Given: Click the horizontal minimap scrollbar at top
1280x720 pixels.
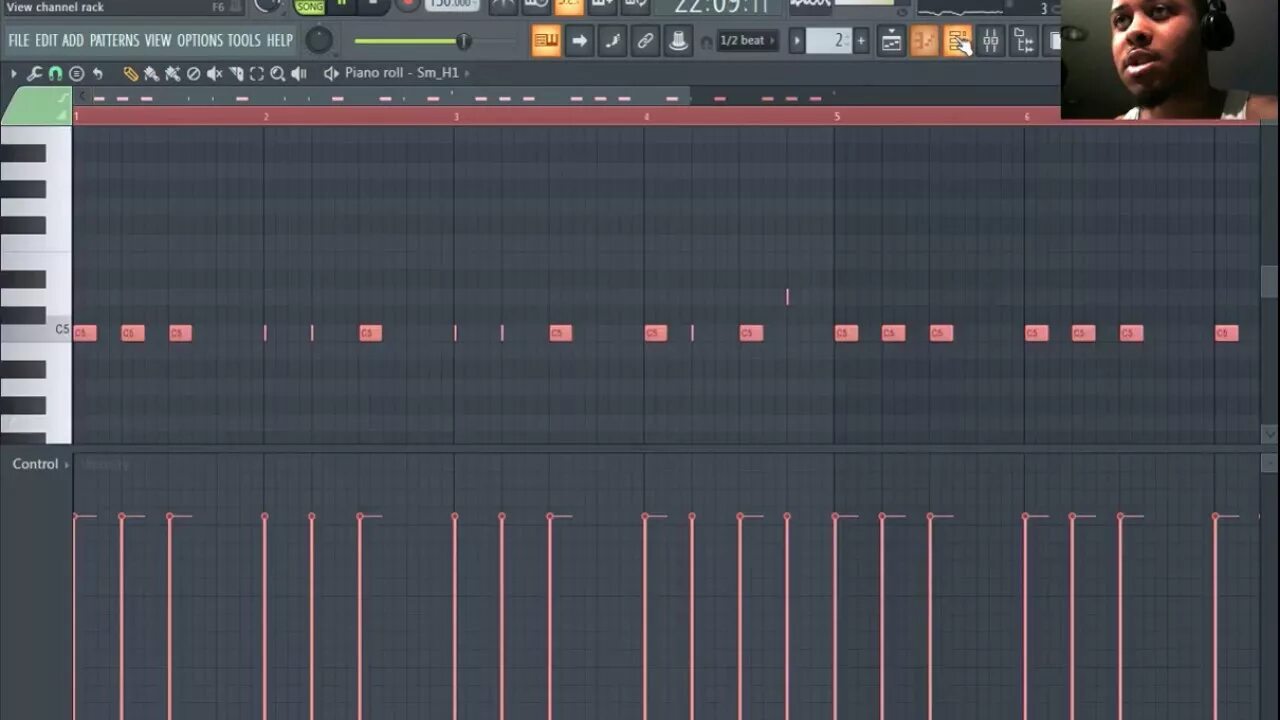Looking at the screenshot, I should pos(385,97).
